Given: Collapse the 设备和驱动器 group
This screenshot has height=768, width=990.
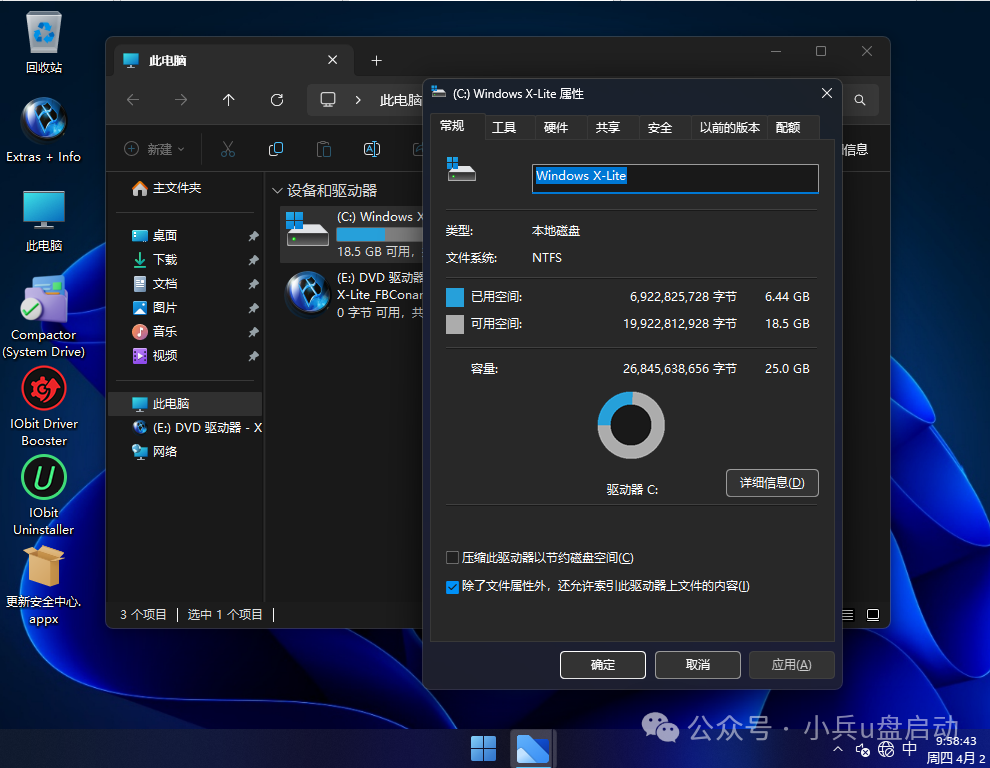Looking at the screenshot, I should coord(277,190).
